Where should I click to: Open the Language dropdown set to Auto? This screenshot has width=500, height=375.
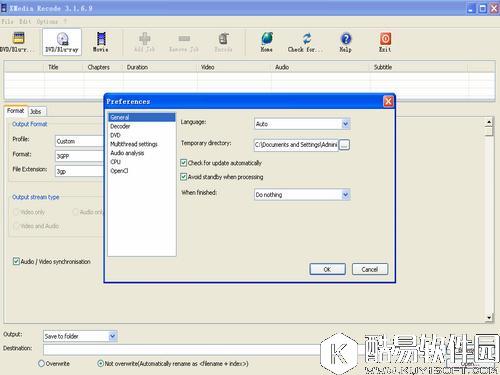point(302,124)
